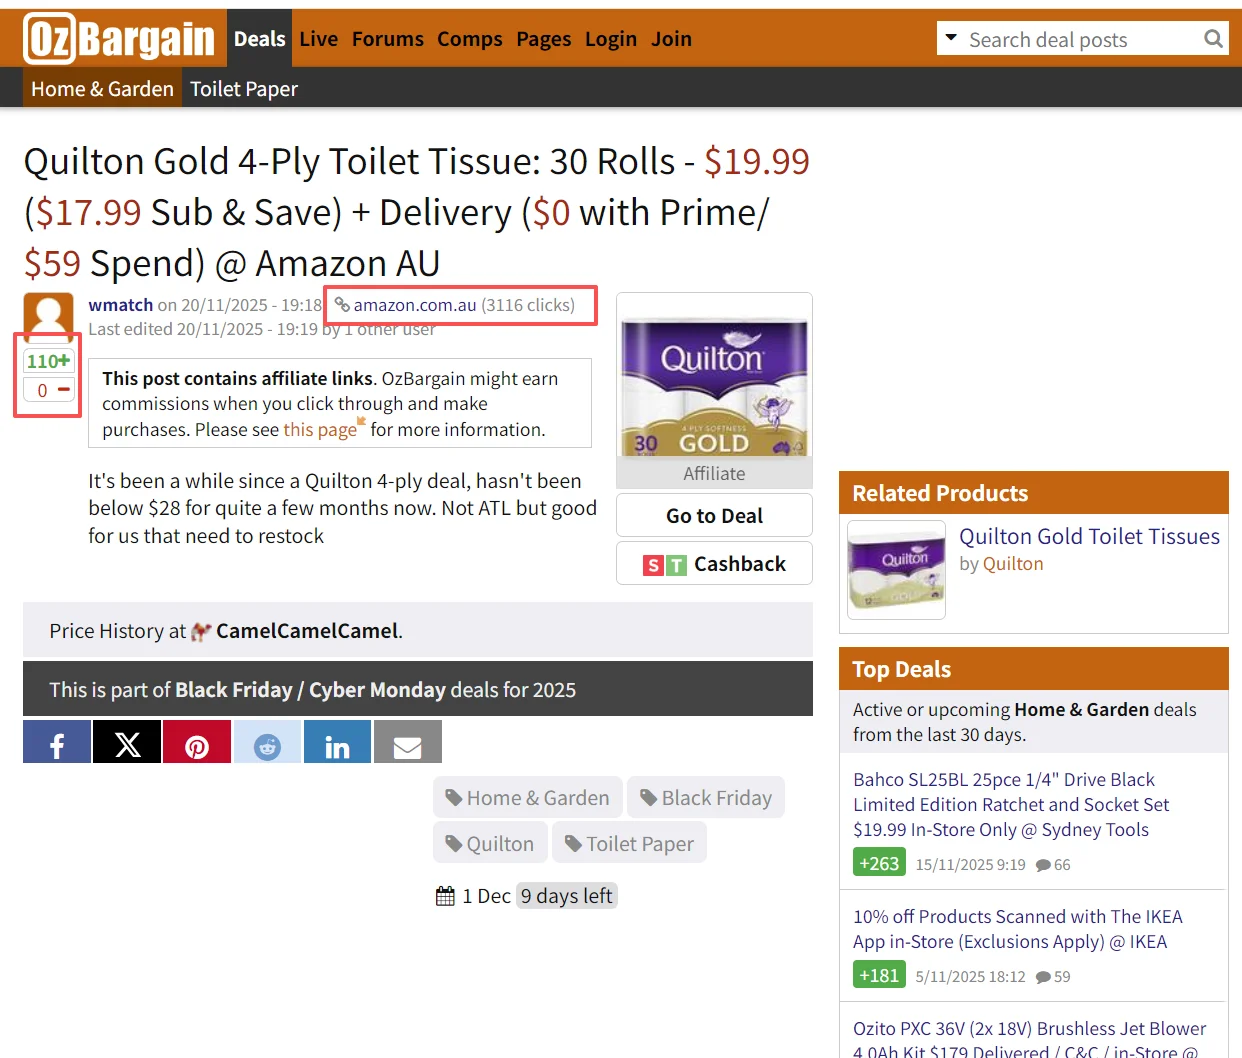Pin the deal to Pinterest
Screen dimensions: 1242x1058
click(197, 742)
